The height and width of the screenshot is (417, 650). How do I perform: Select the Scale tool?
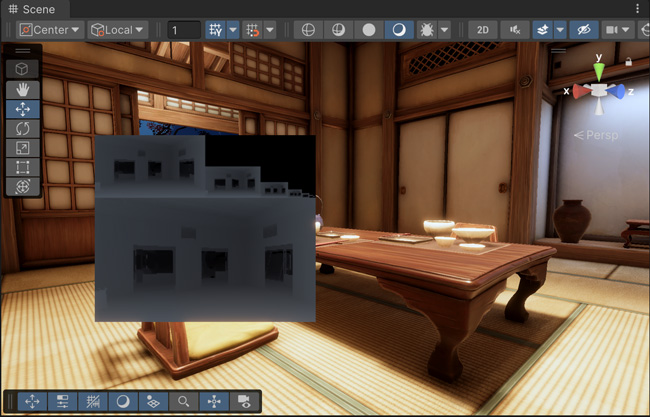23,148
